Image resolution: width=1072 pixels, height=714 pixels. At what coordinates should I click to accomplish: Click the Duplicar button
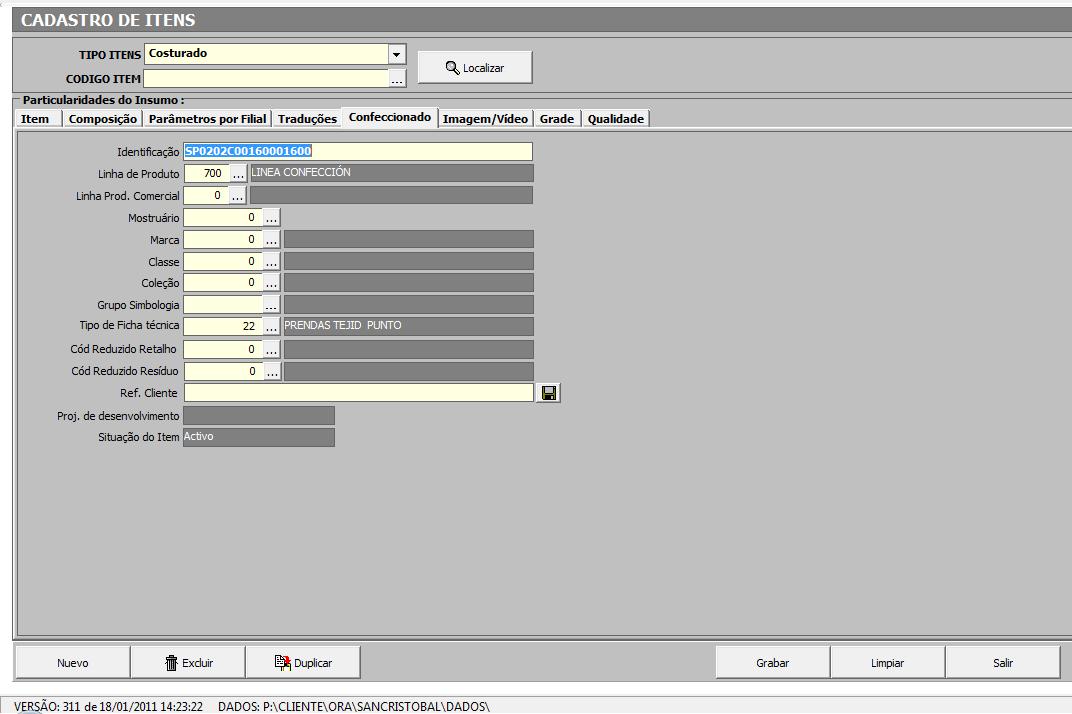click(303, 662)
